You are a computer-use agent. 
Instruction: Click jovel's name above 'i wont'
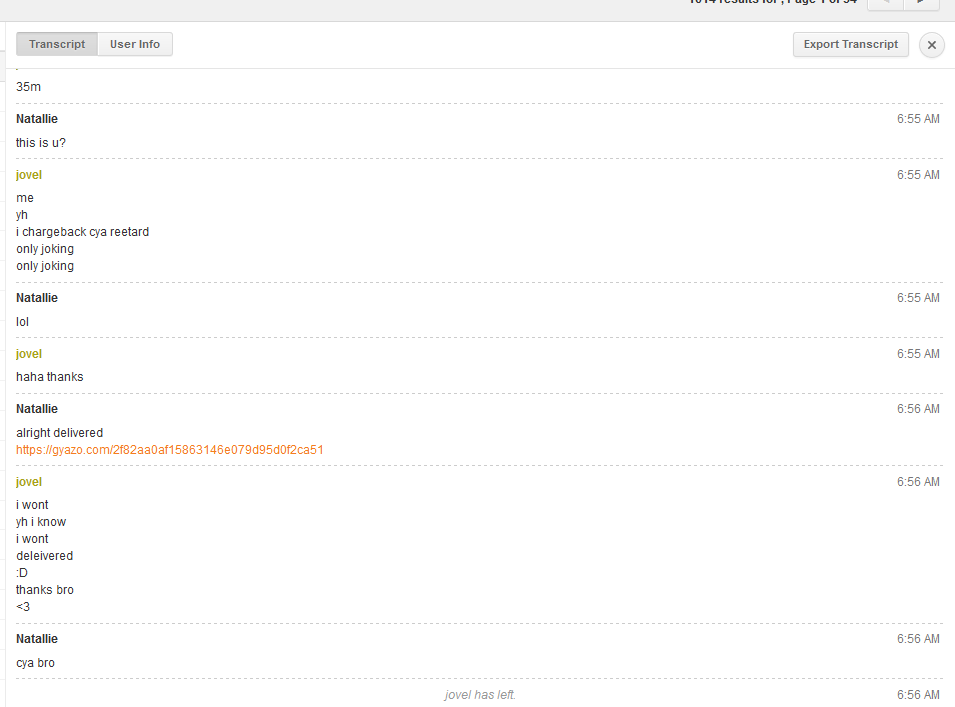(29, 482)
